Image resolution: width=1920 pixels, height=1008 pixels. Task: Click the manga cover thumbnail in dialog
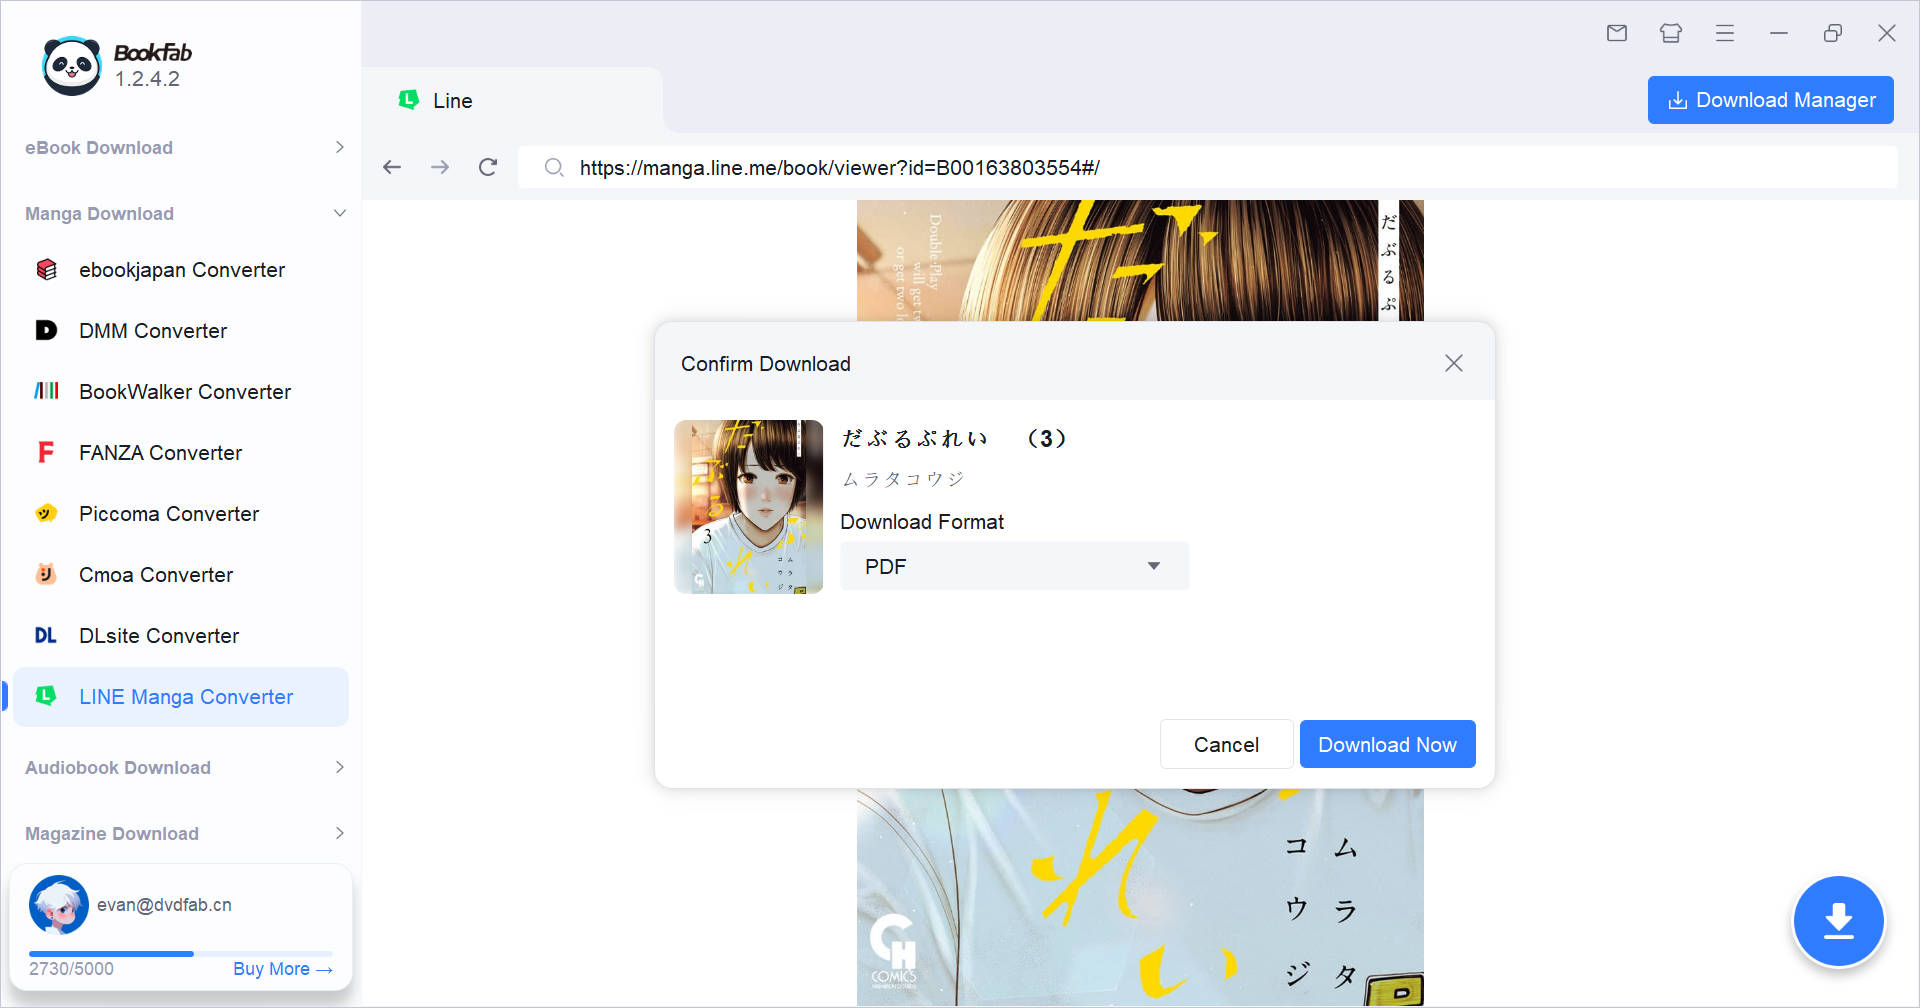click(748, 507)
